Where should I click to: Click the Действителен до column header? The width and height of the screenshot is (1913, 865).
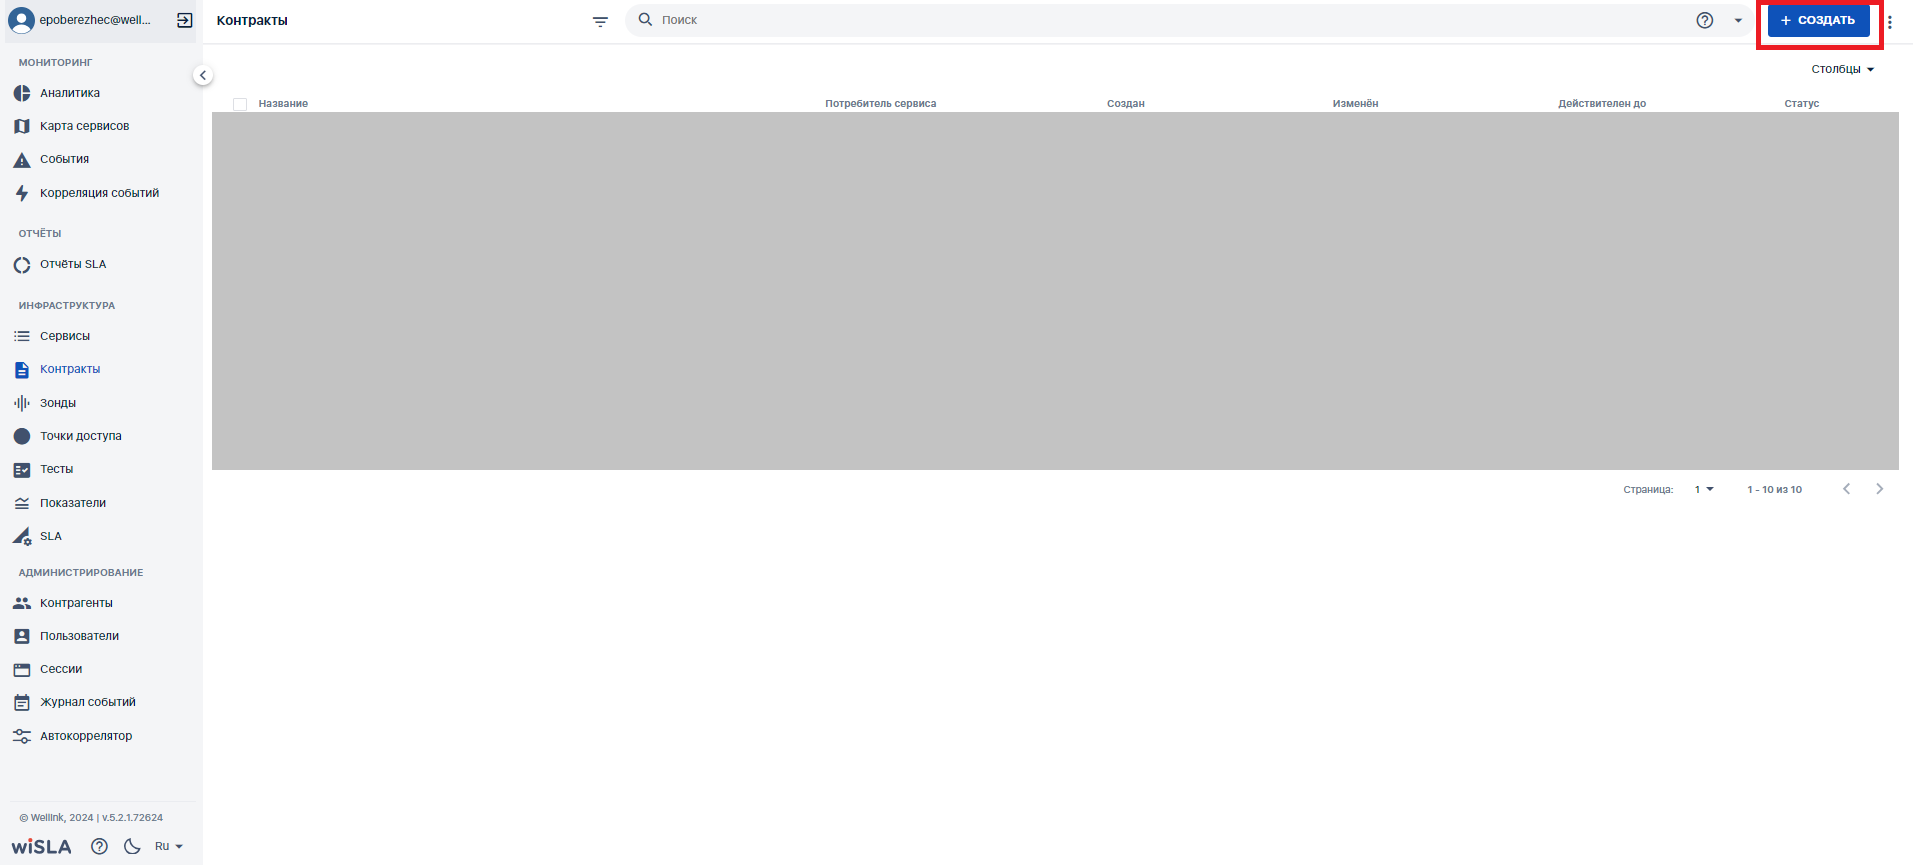pyautogui.click(x=1602, y=103)
